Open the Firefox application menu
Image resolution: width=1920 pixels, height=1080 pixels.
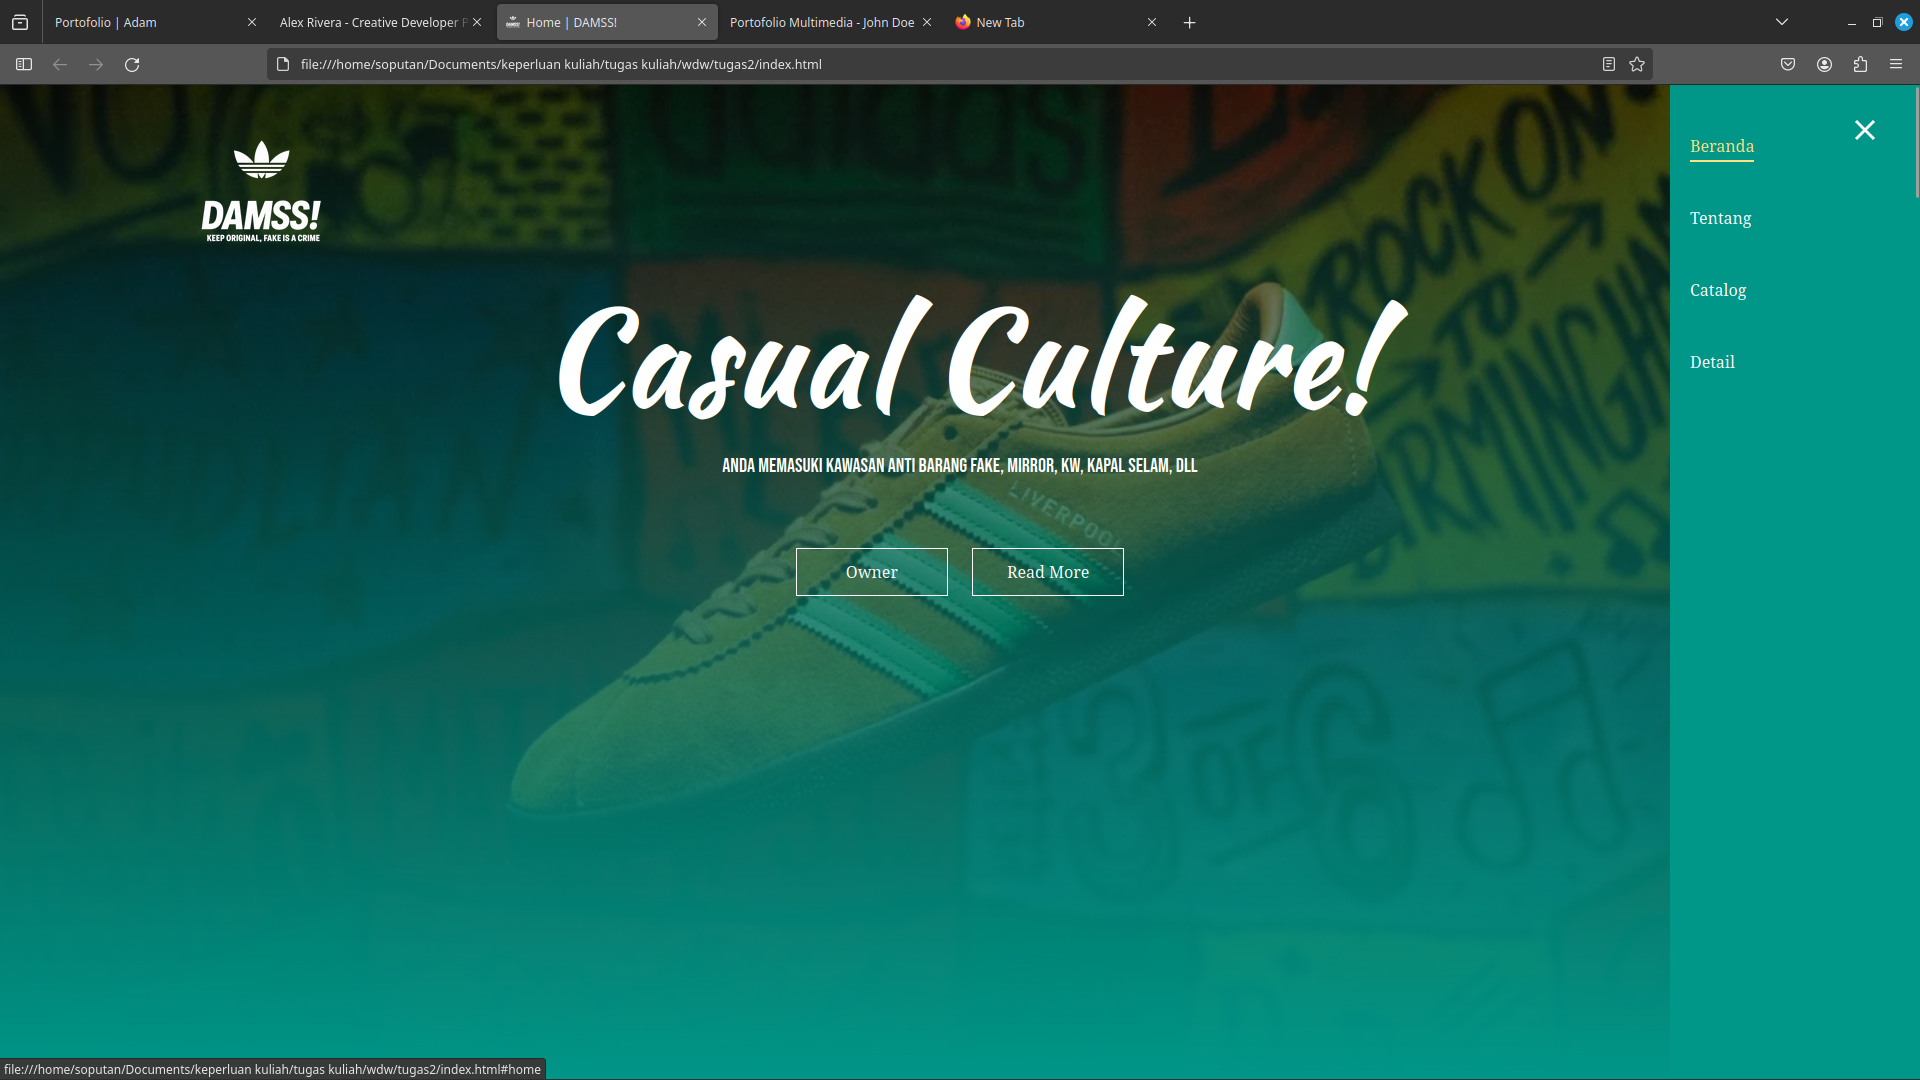(1896, 64)
